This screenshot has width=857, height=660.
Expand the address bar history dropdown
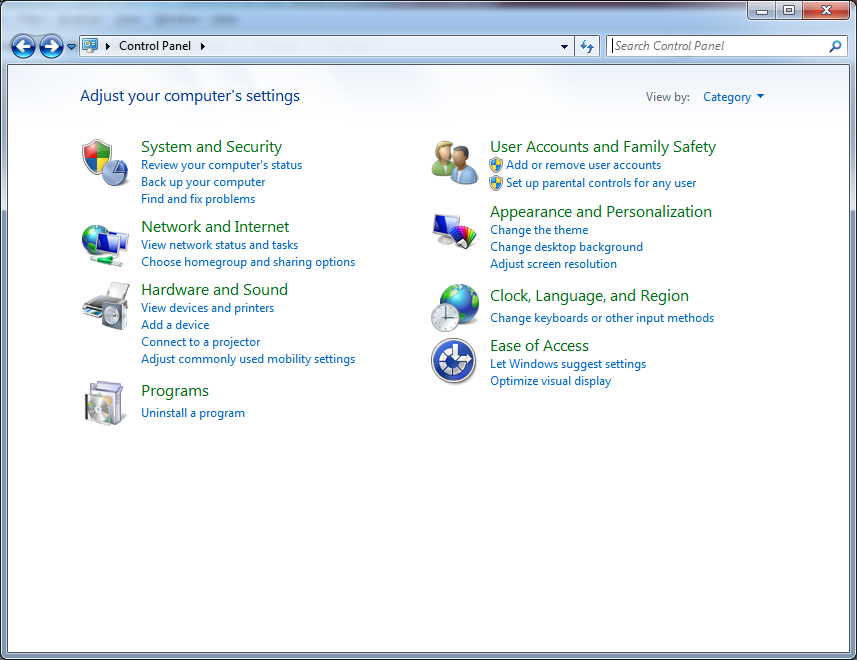pyautogui.click(x=565, y=46)
